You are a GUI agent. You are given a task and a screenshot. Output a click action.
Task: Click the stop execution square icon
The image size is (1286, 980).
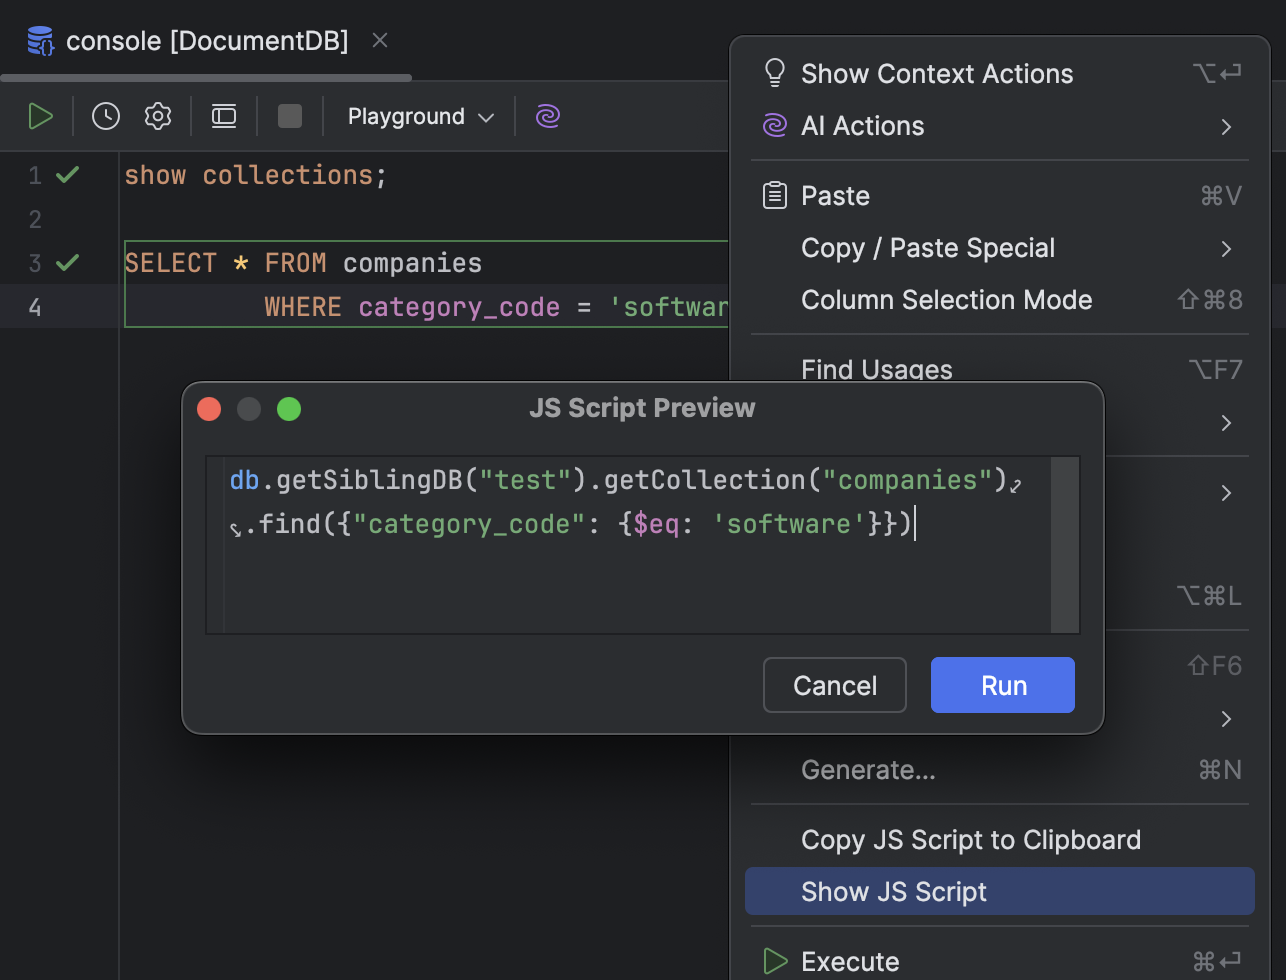tap(289, 115)
